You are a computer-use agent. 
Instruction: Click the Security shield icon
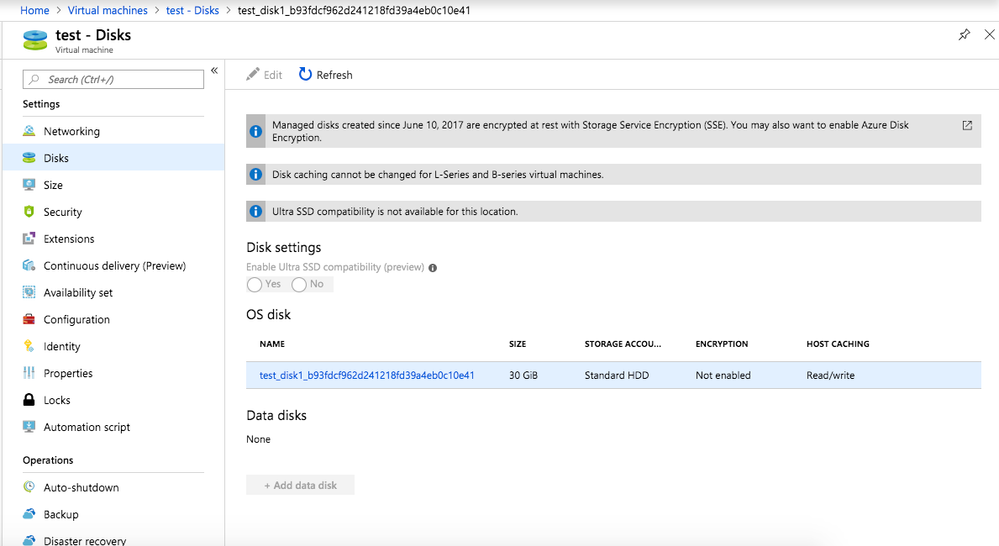(29, 212)
